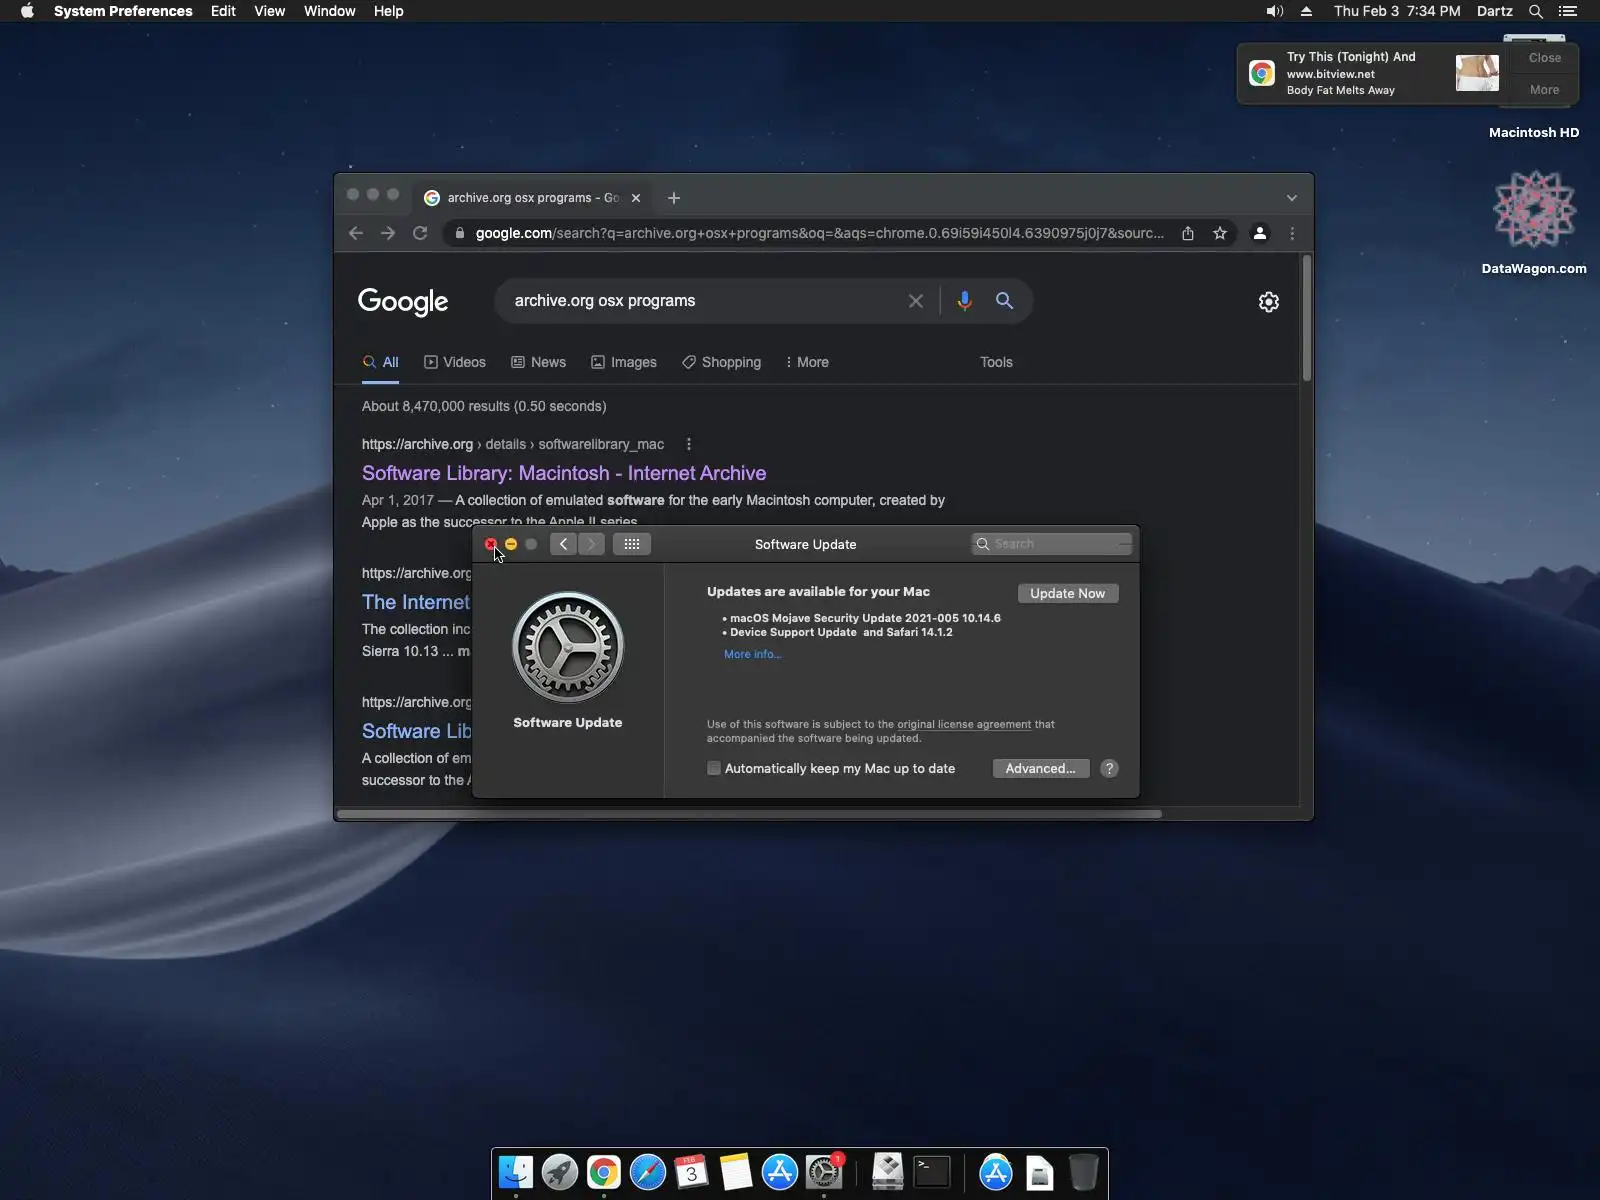Click More on the notification banner
The width and height of the screenshot is (1600, 1200).
(x=1544, y=90)
